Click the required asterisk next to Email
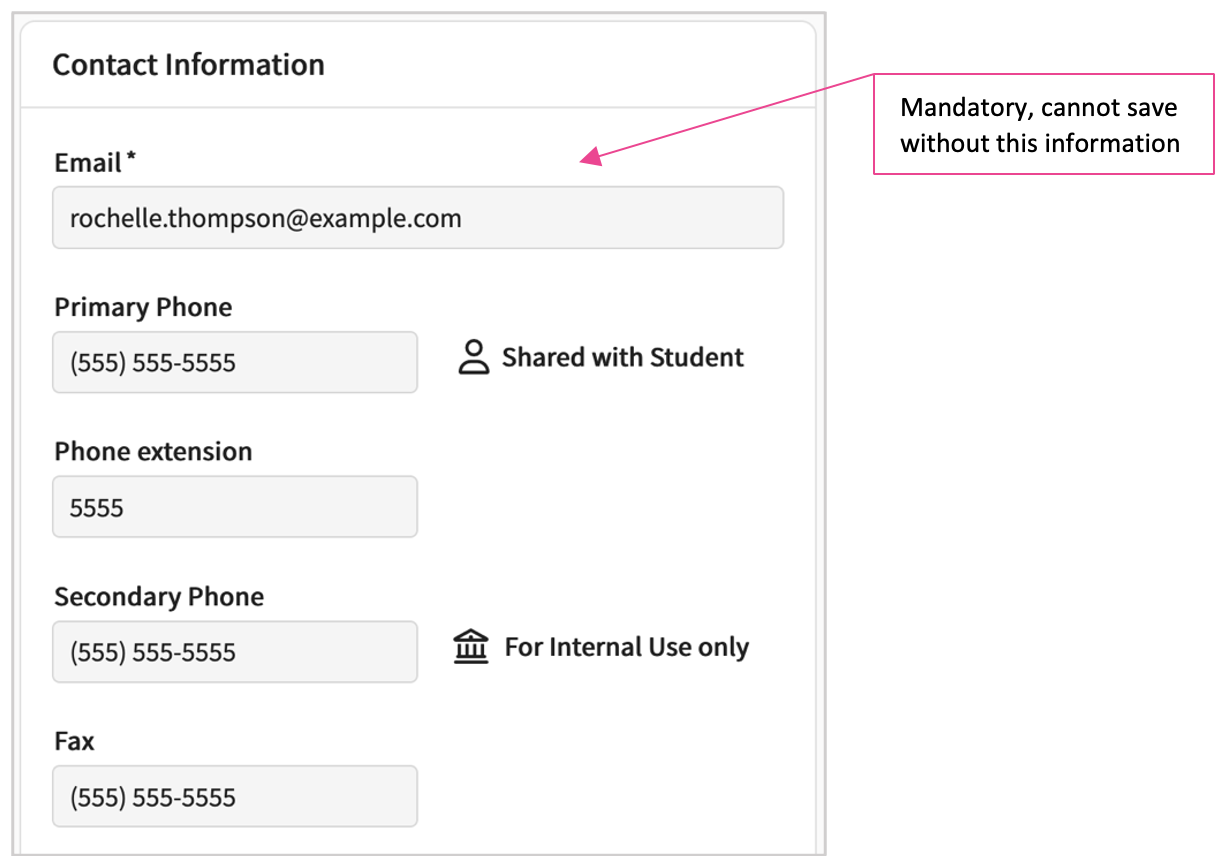 [x=131, y=160]
